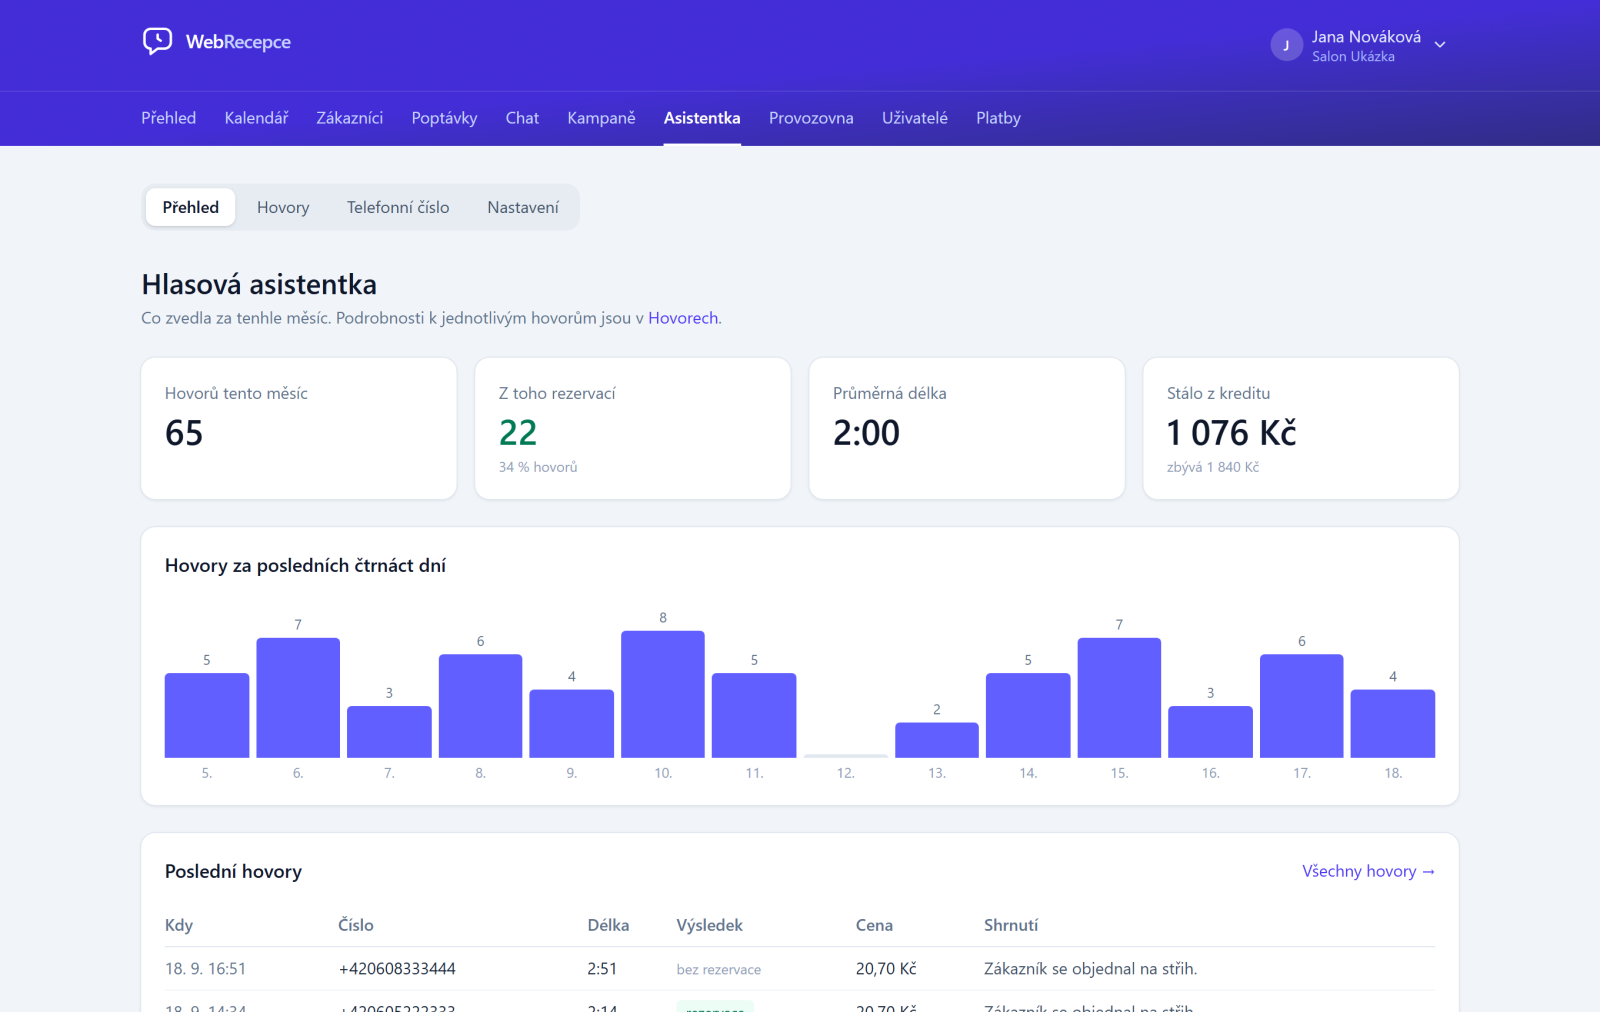Image resolution: width=1600 pixels, height=1012 pixels.
Task: Click the chart bar for day 7.
Action: click(x=389, y=731)
